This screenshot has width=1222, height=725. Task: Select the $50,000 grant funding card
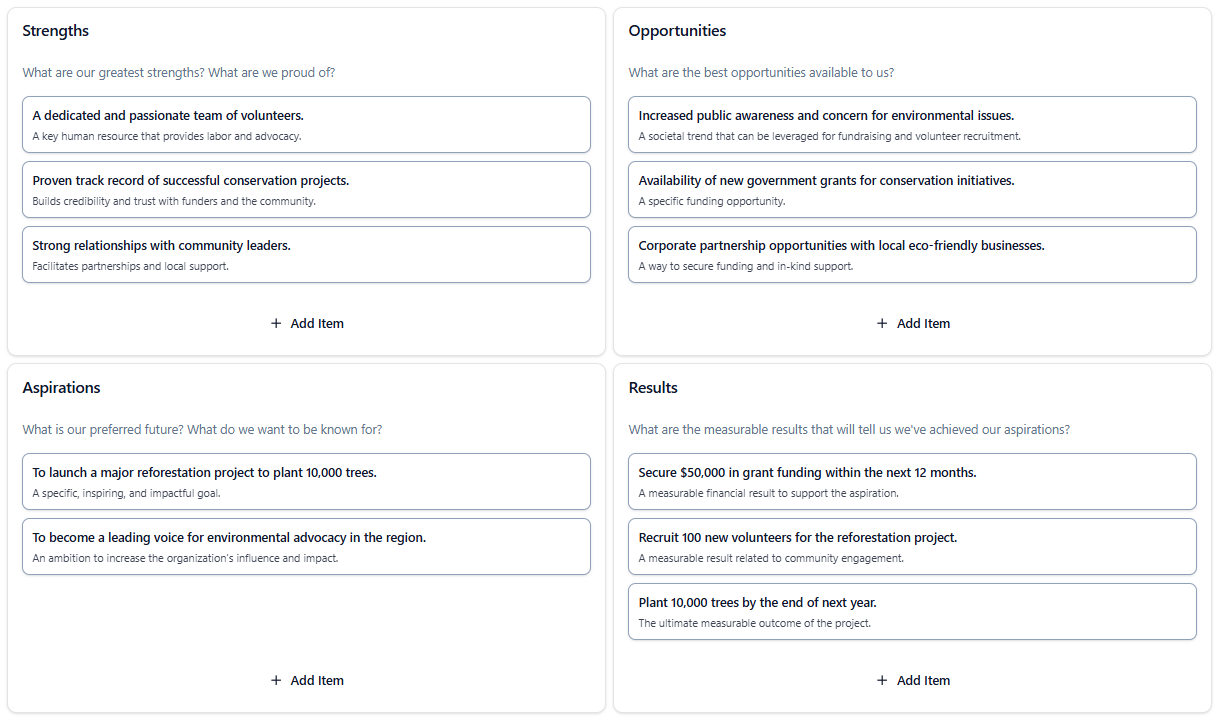pos(912,482)
